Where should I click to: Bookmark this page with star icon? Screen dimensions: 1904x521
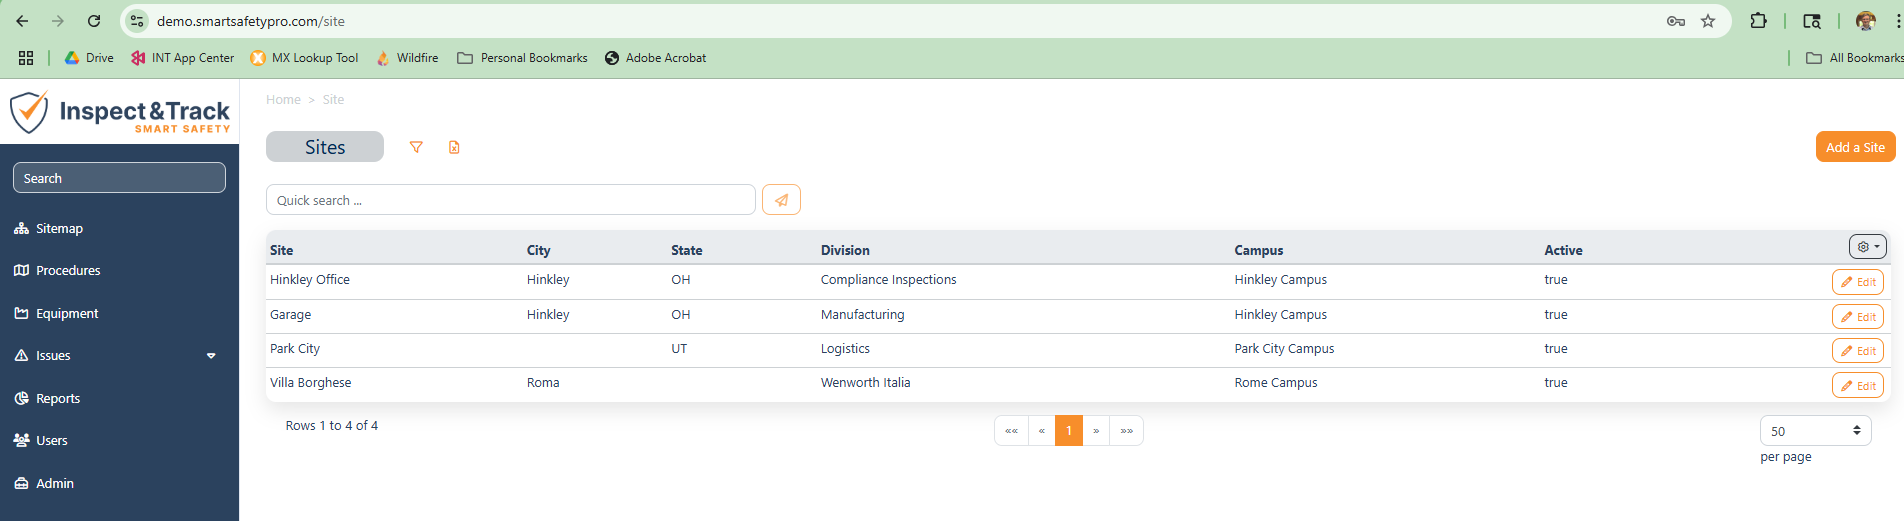1708,21
